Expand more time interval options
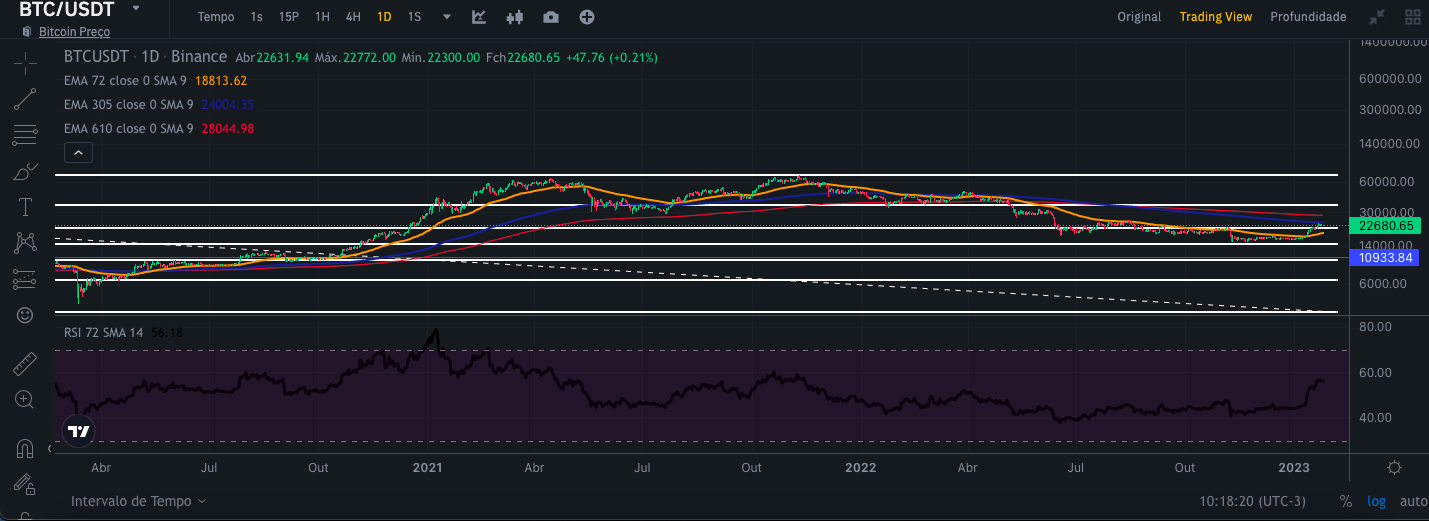 (x=447, y=17)
